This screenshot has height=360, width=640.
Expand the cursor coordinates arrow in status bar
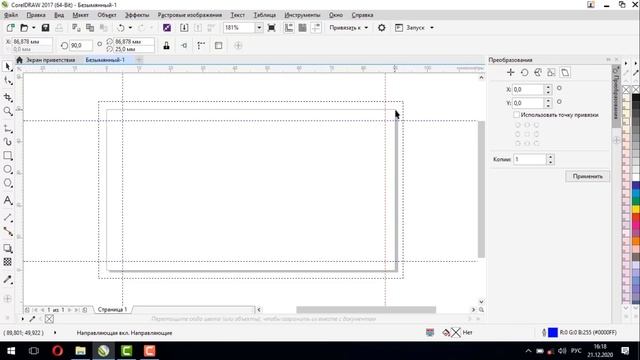pos(55,333)
